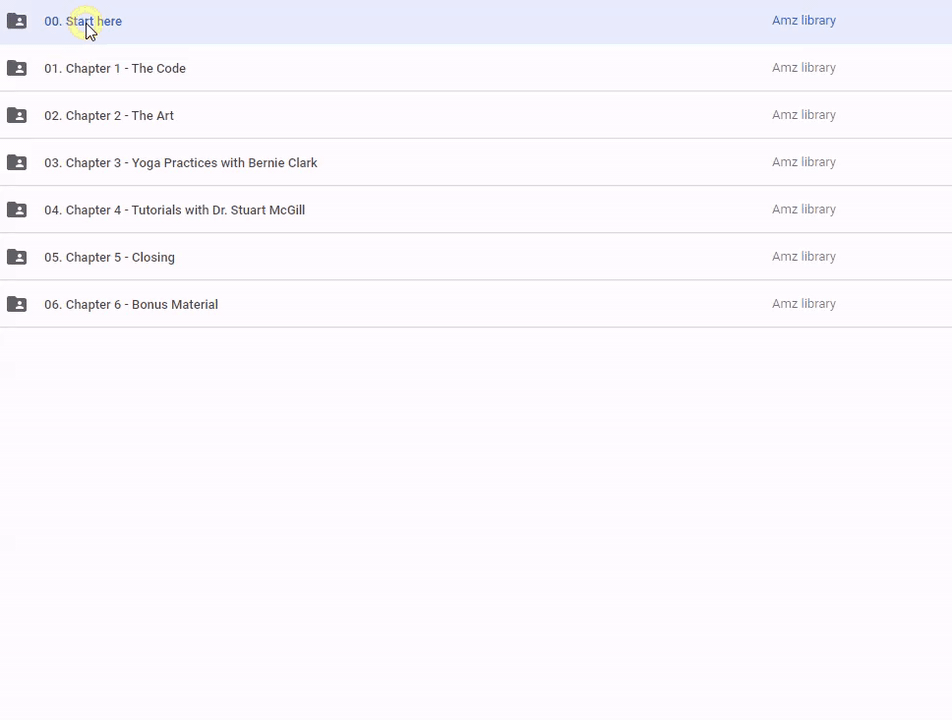Select the folder icon next to Chapter 2
952x720 pixels.
(17, 115)
